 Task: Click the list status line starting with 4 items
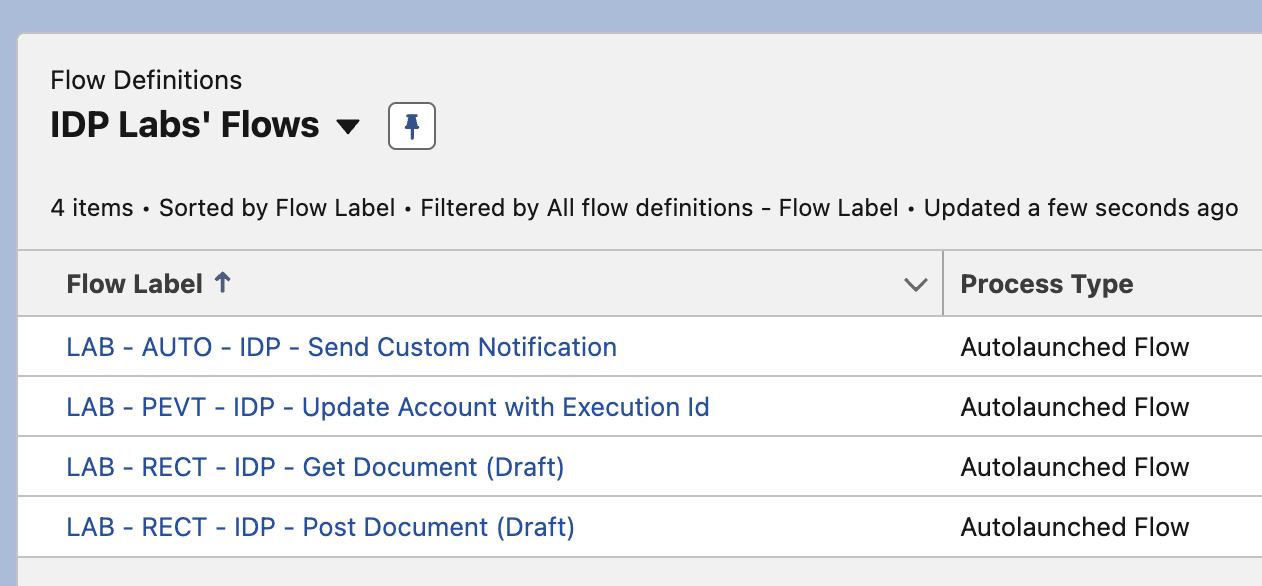point(644,208)
